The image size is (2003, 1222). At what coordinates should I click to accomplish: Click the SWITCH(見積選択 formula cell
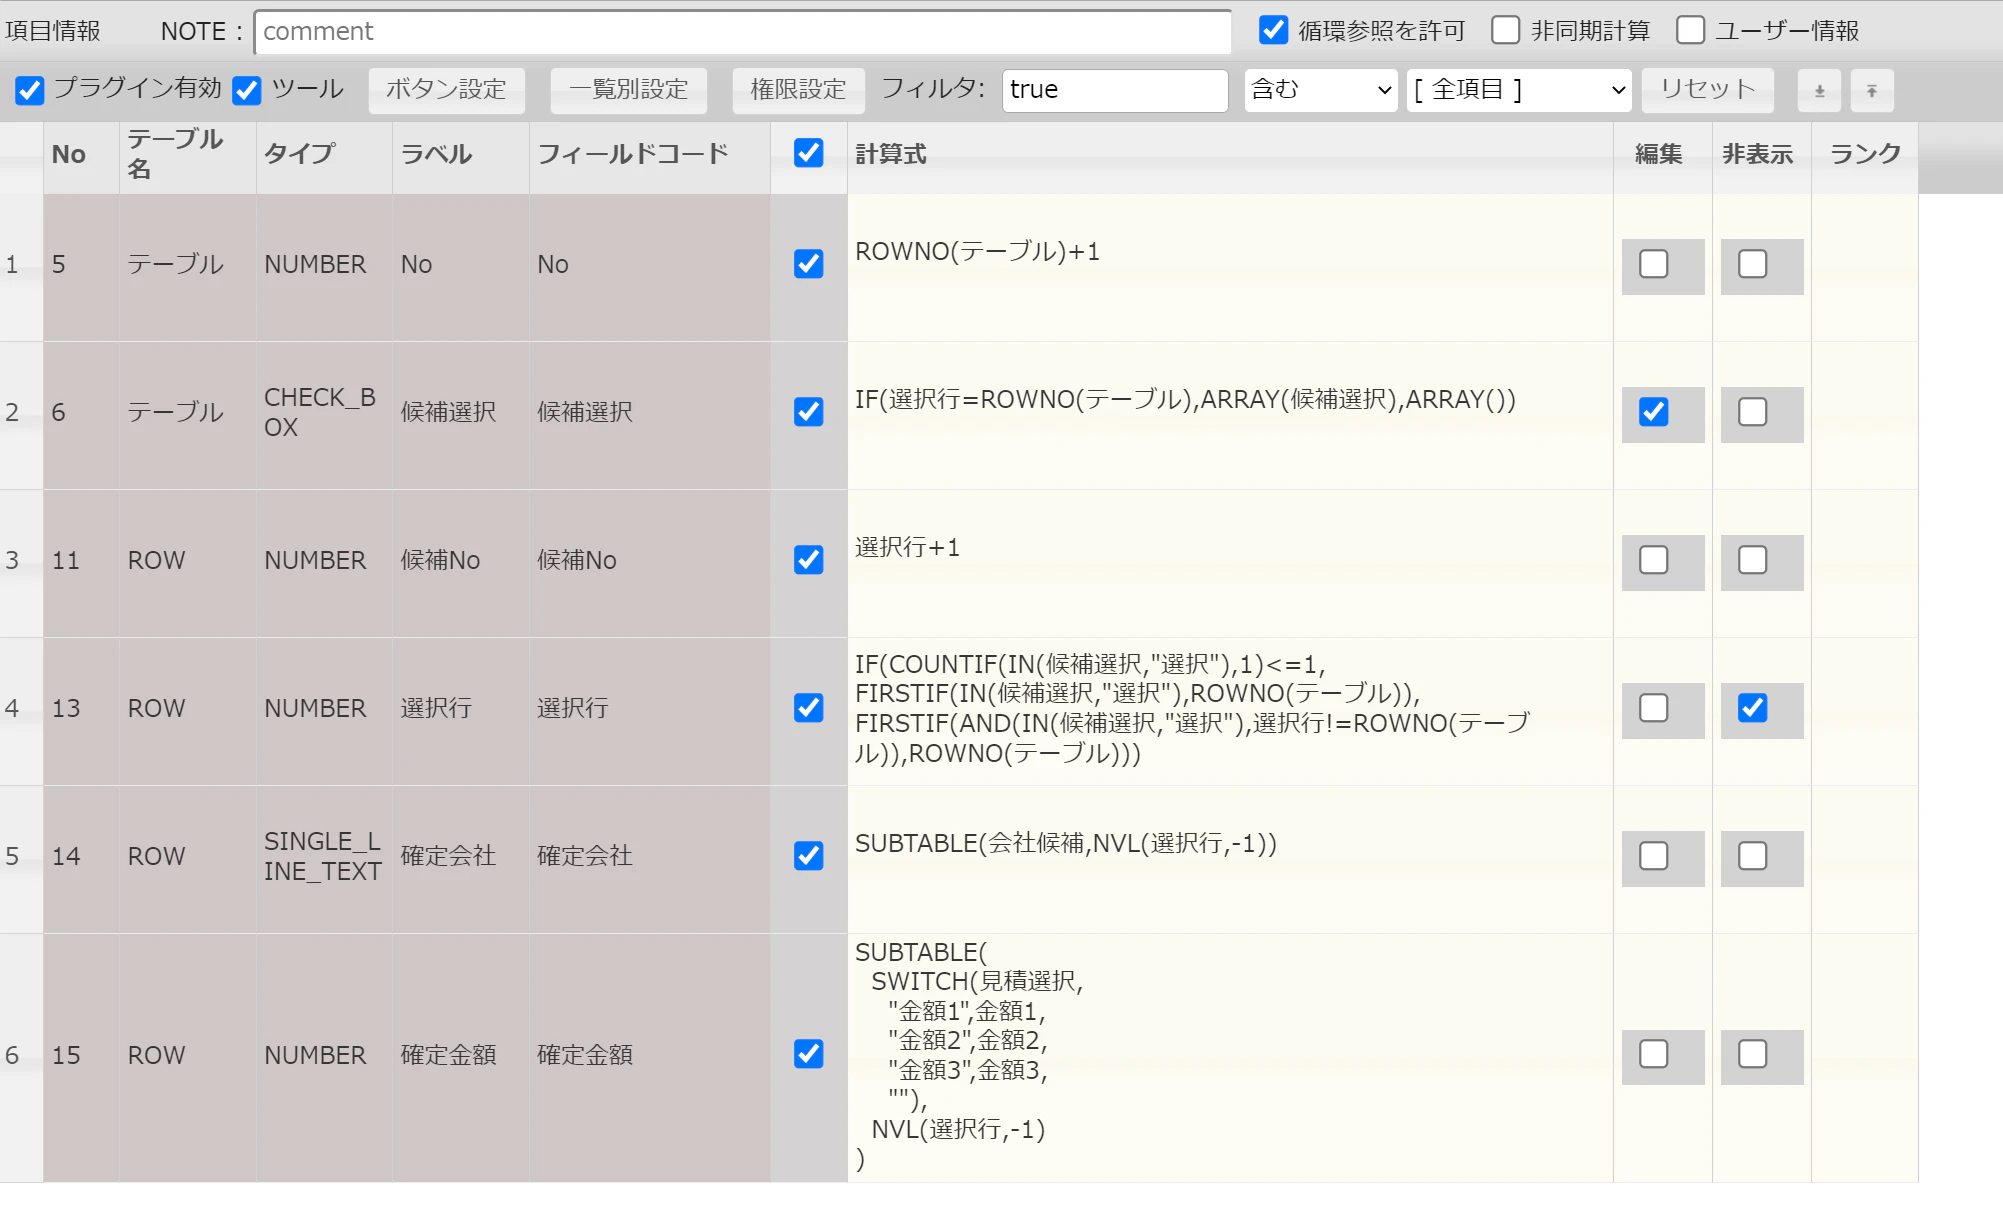click(x=1230, y=1056)
